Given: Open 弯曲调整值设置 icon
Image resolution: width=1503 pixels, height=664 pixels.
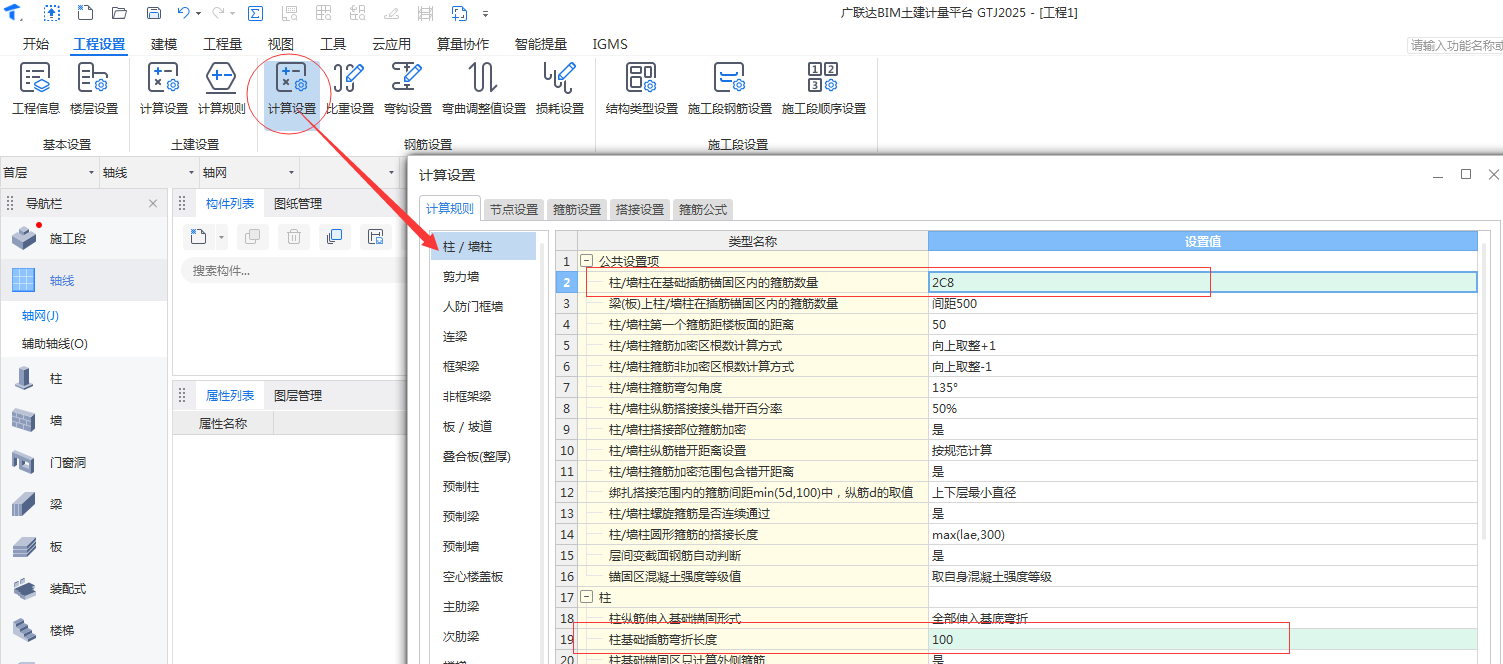Looking at the screenshot, I should [484, 88].
